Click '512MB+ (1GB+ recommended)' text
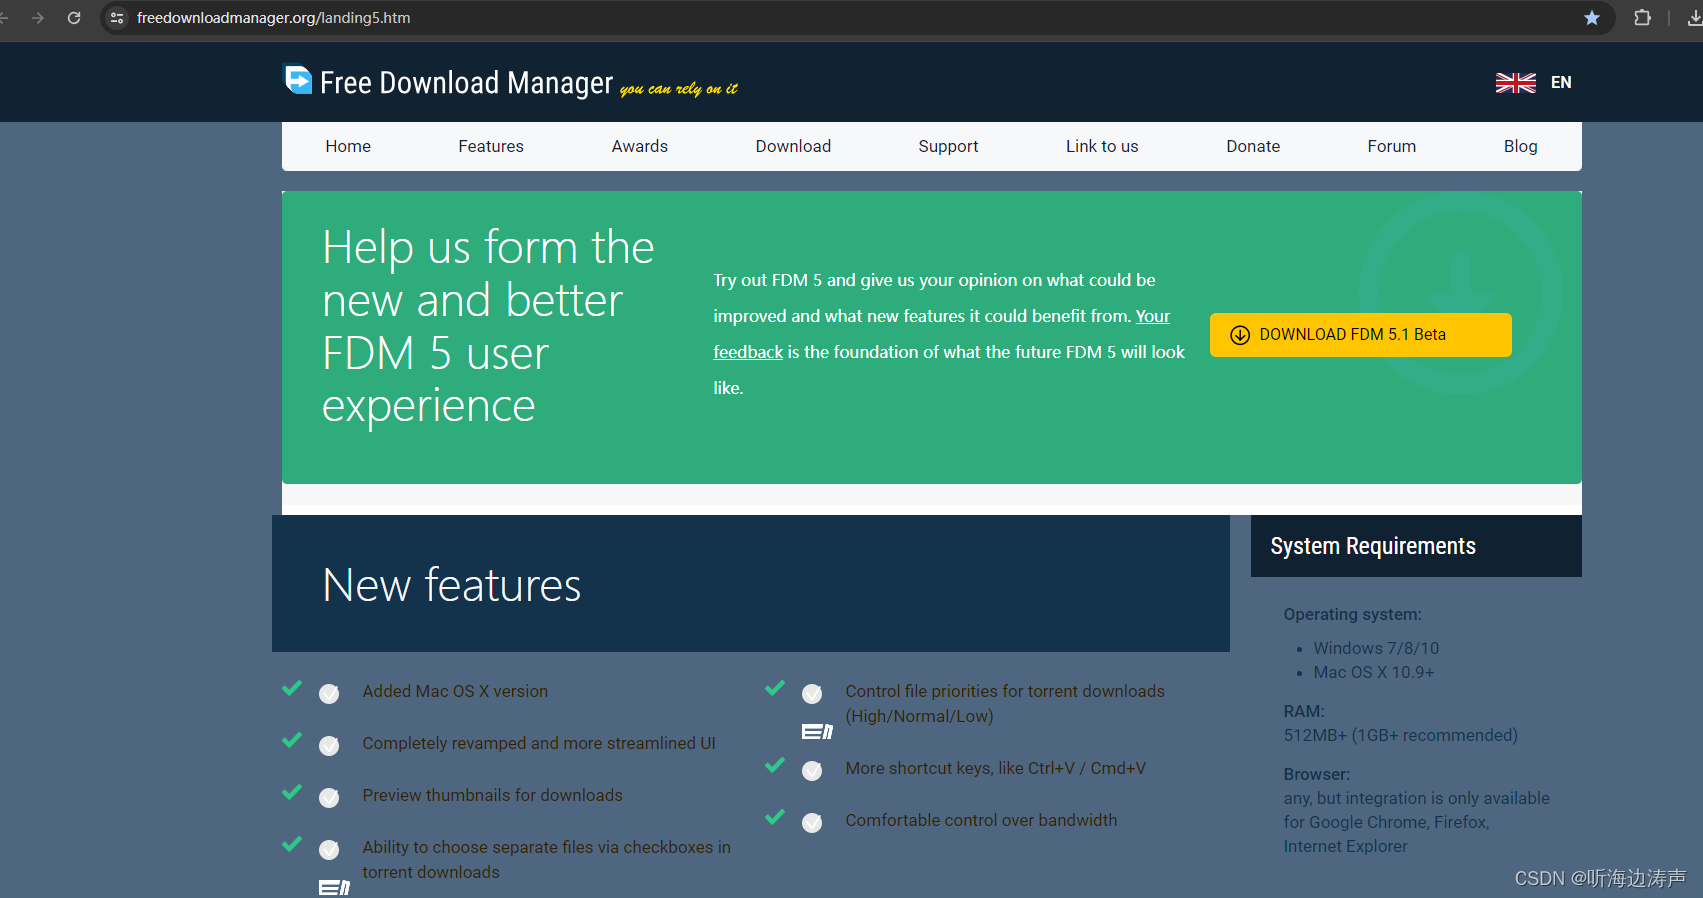Viewport: 1703px width, 898px height. (1400, 735)
